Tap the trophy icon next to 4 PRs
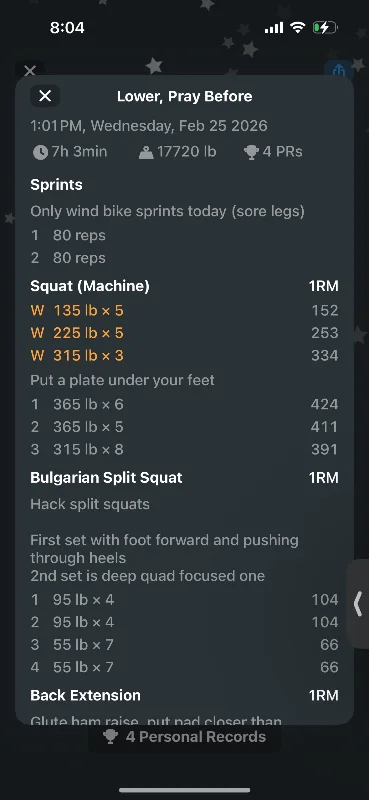 click(251, 152)
